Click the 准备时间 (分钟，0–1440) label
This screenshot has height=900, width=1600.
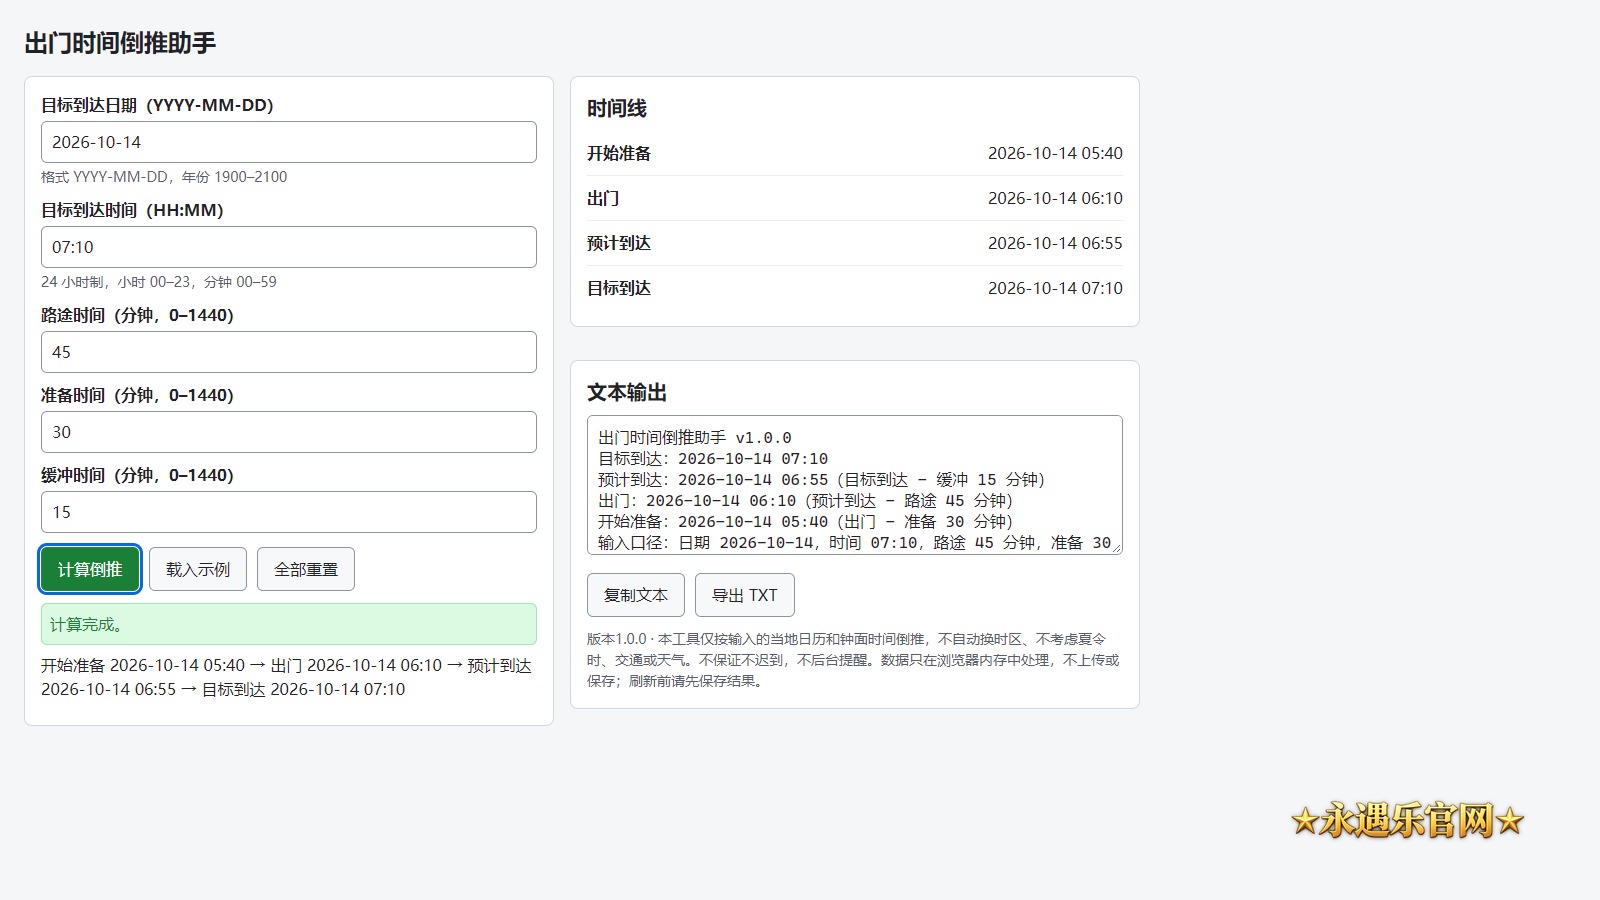[x=137, y=395]
